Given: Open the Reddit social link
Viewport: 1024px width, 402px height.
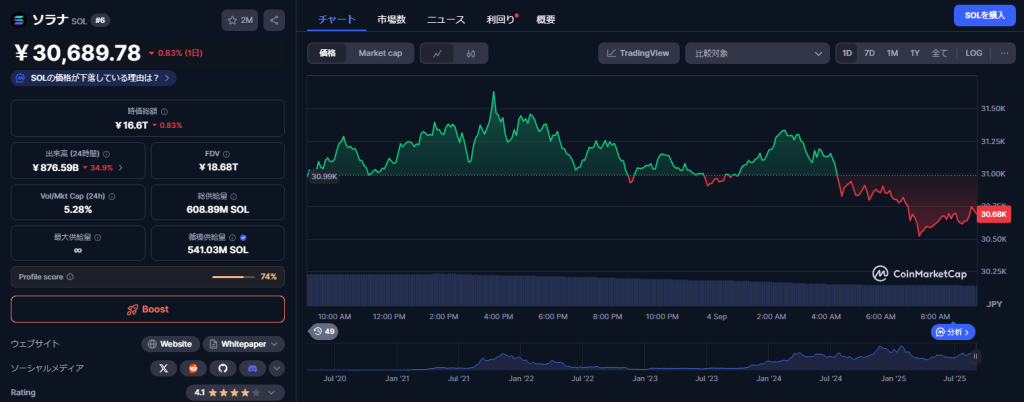Looking at the screenshot, I should tap(193, 368).
